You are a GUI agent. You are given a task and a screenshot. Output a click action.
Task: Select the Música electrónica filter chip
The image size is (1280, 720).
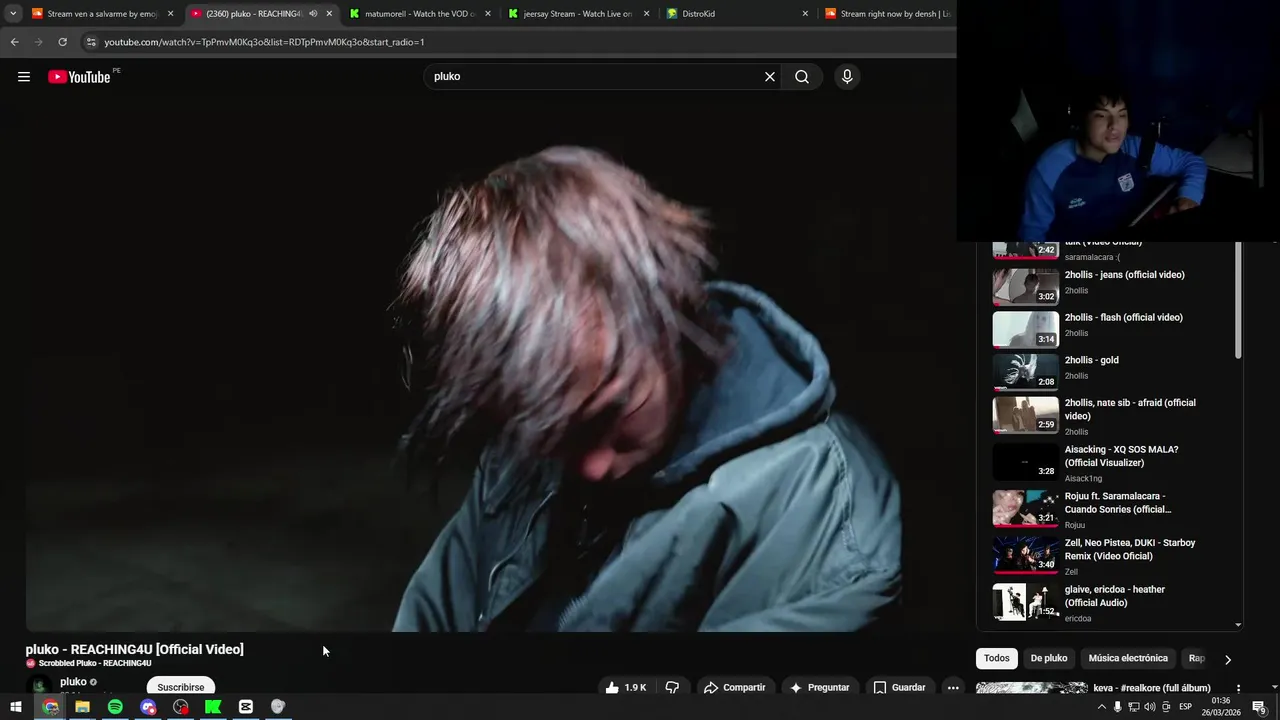(1128, 658)
